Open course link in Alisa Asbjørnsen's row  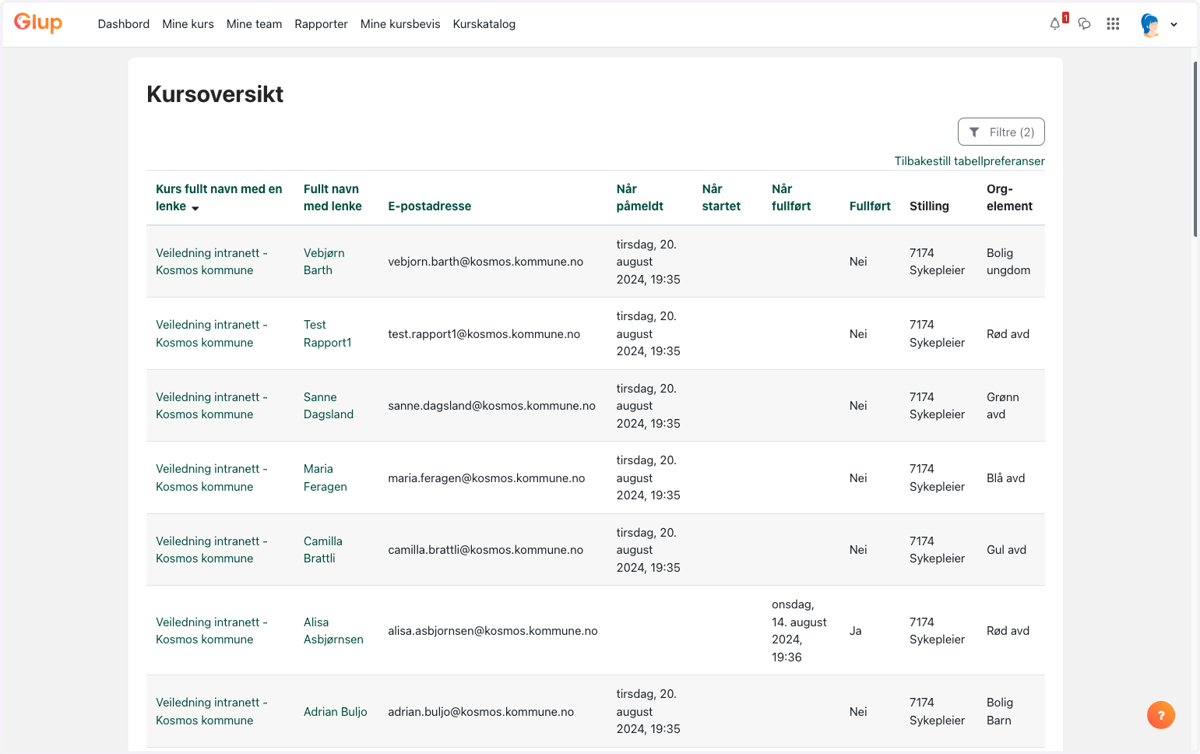pyautogui.click(x=212, y=630)
